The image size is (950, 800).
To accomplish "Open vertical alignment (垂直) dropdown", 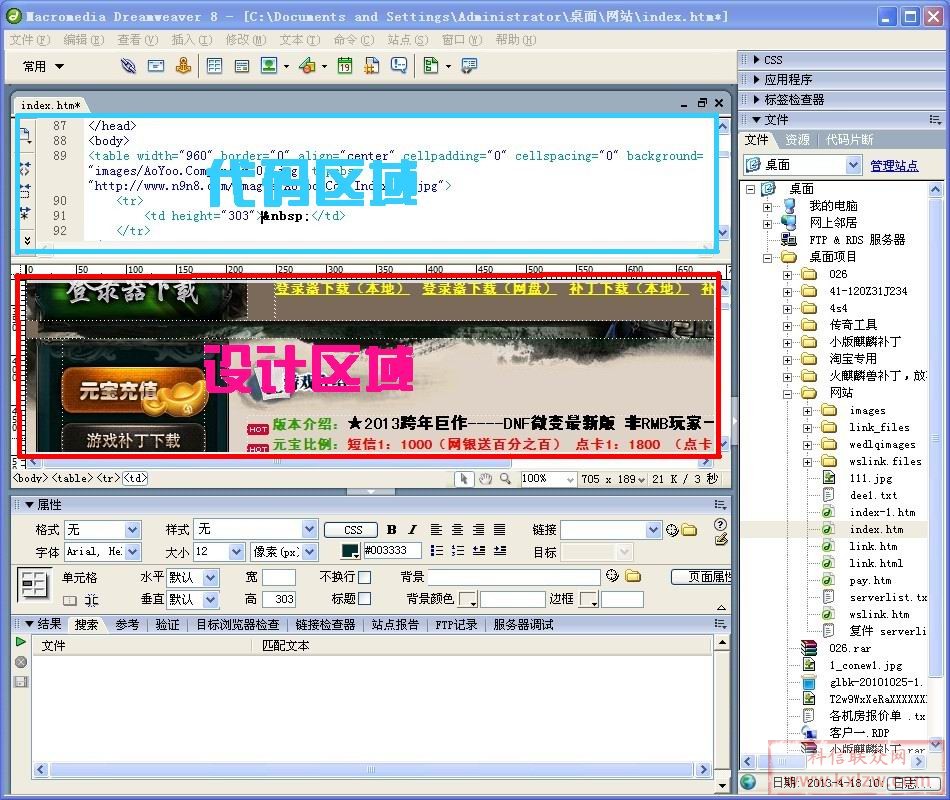I will (x=210, y=599).
